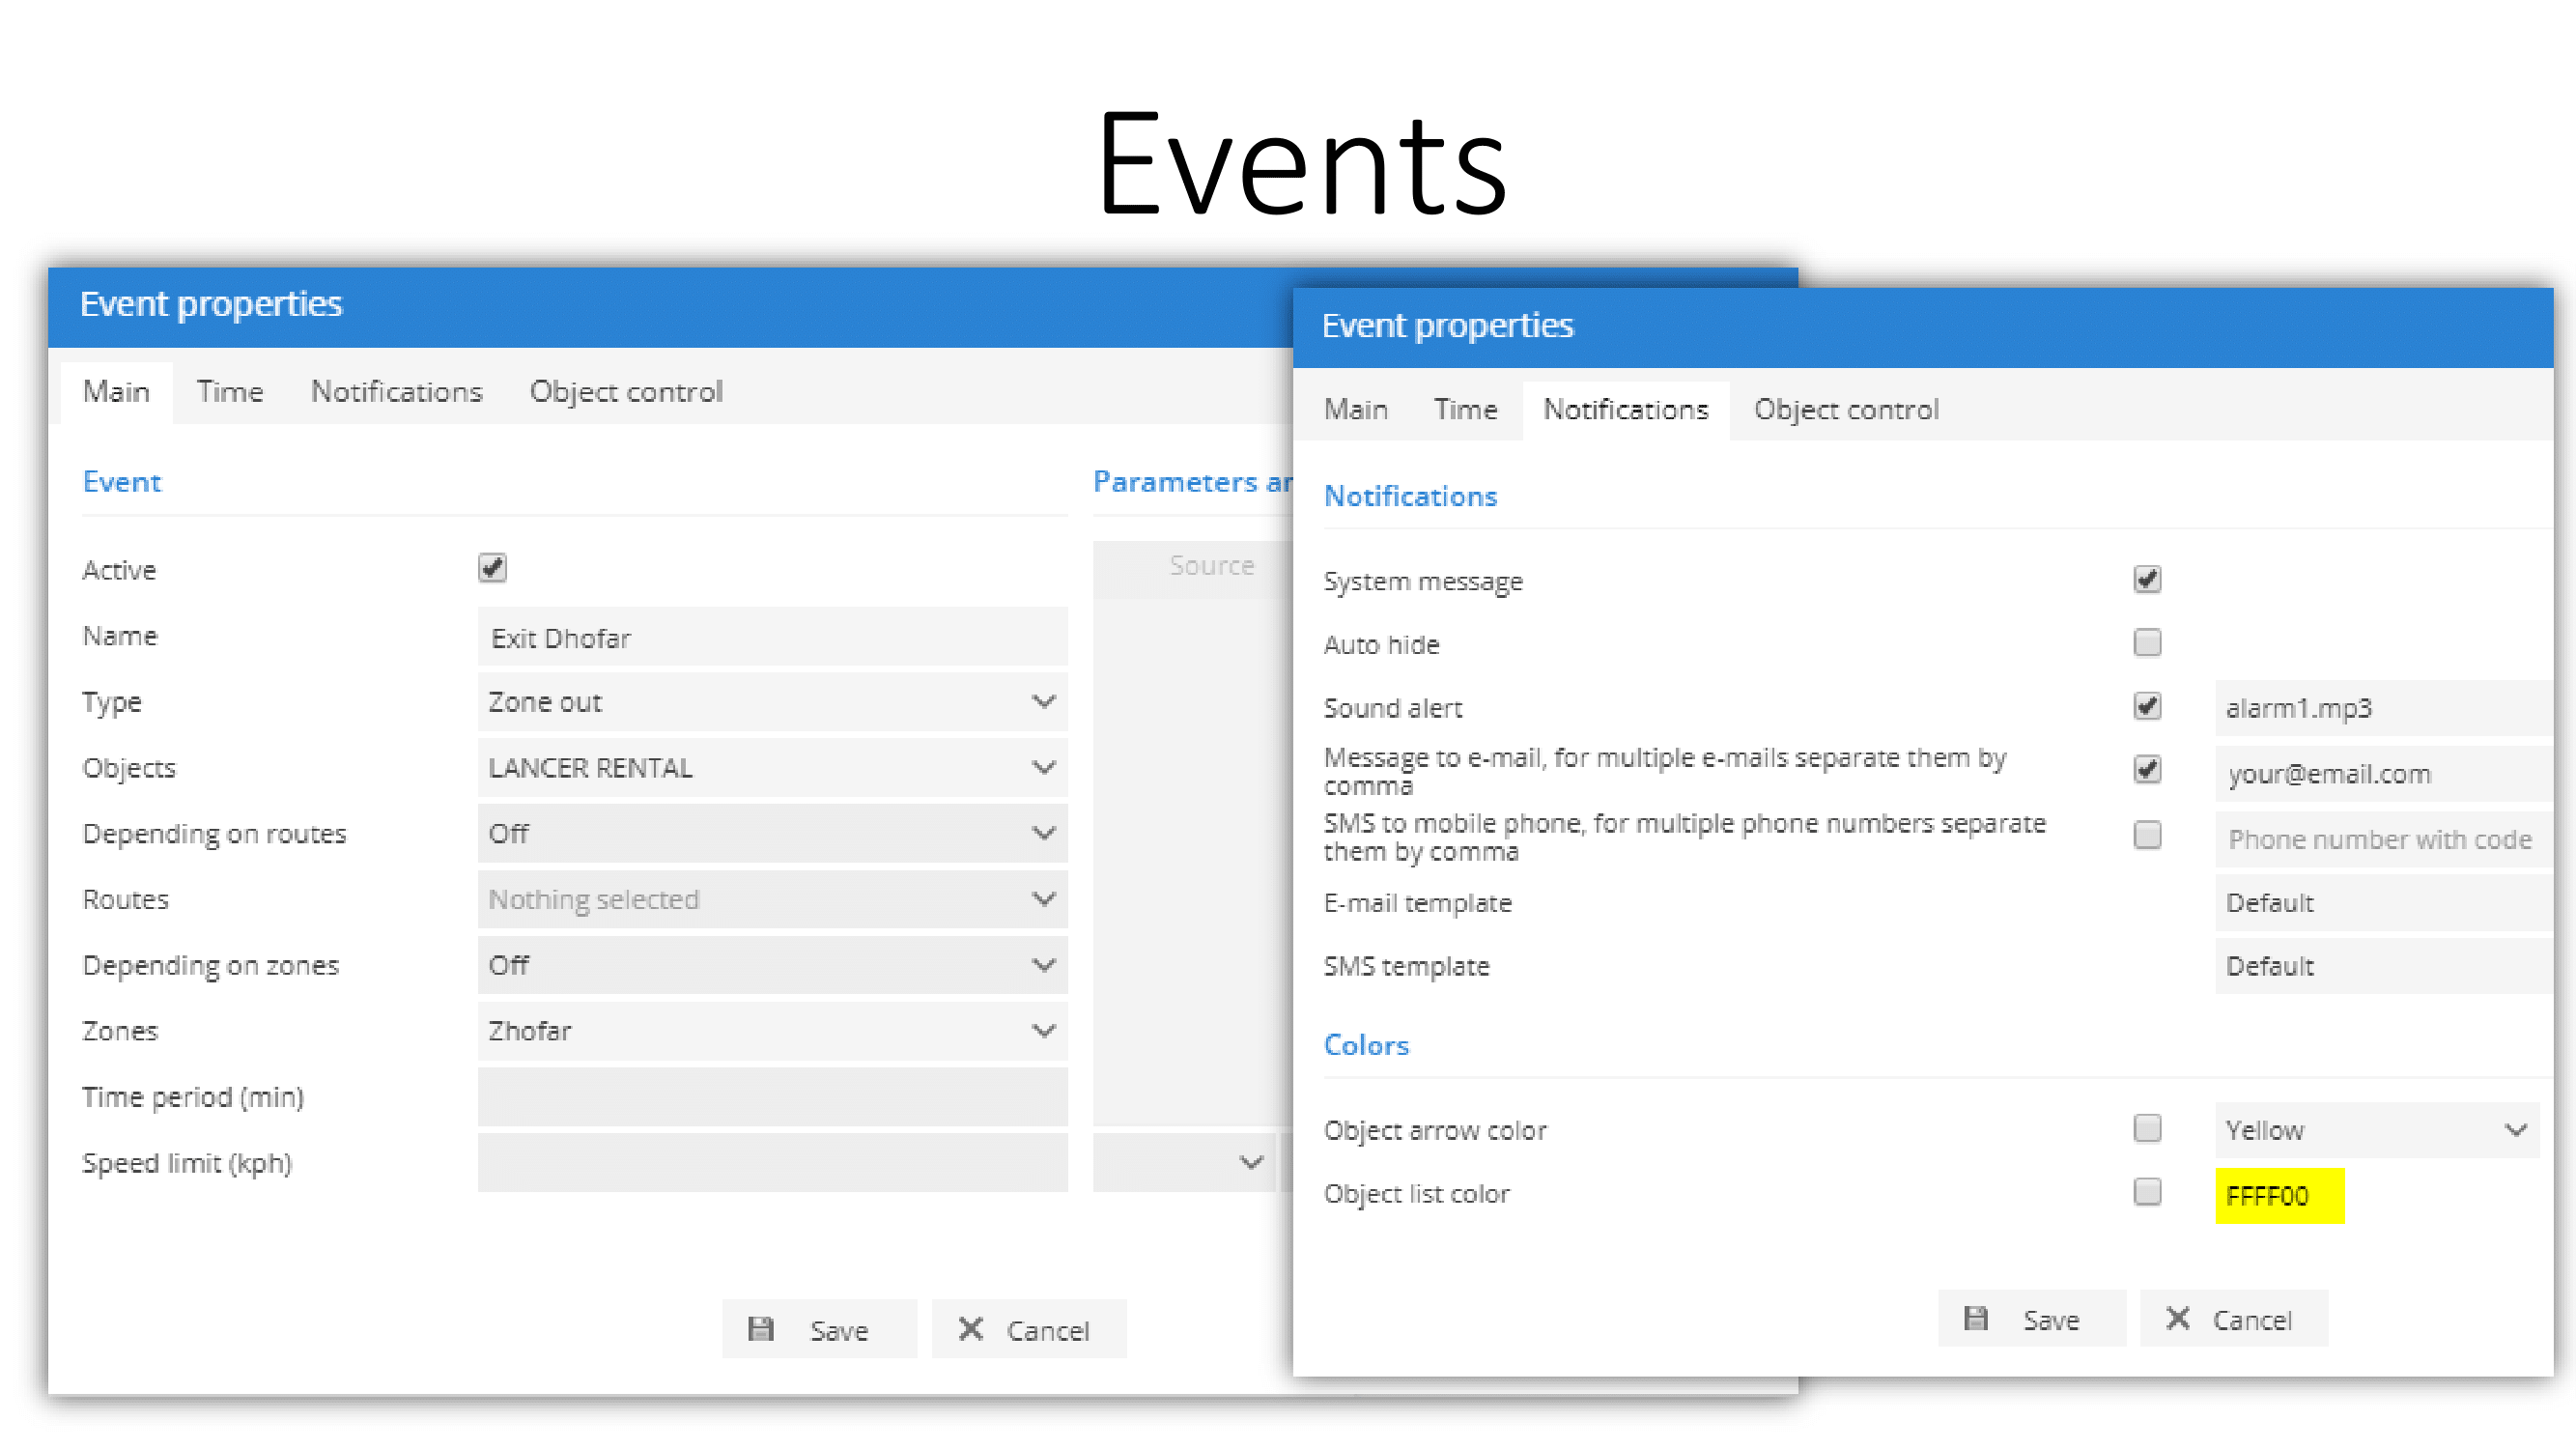Viewport: 2576px width, 1449px height.
Task: Toggle Object arrow color checkbox
Action: click(2147, 1128)
